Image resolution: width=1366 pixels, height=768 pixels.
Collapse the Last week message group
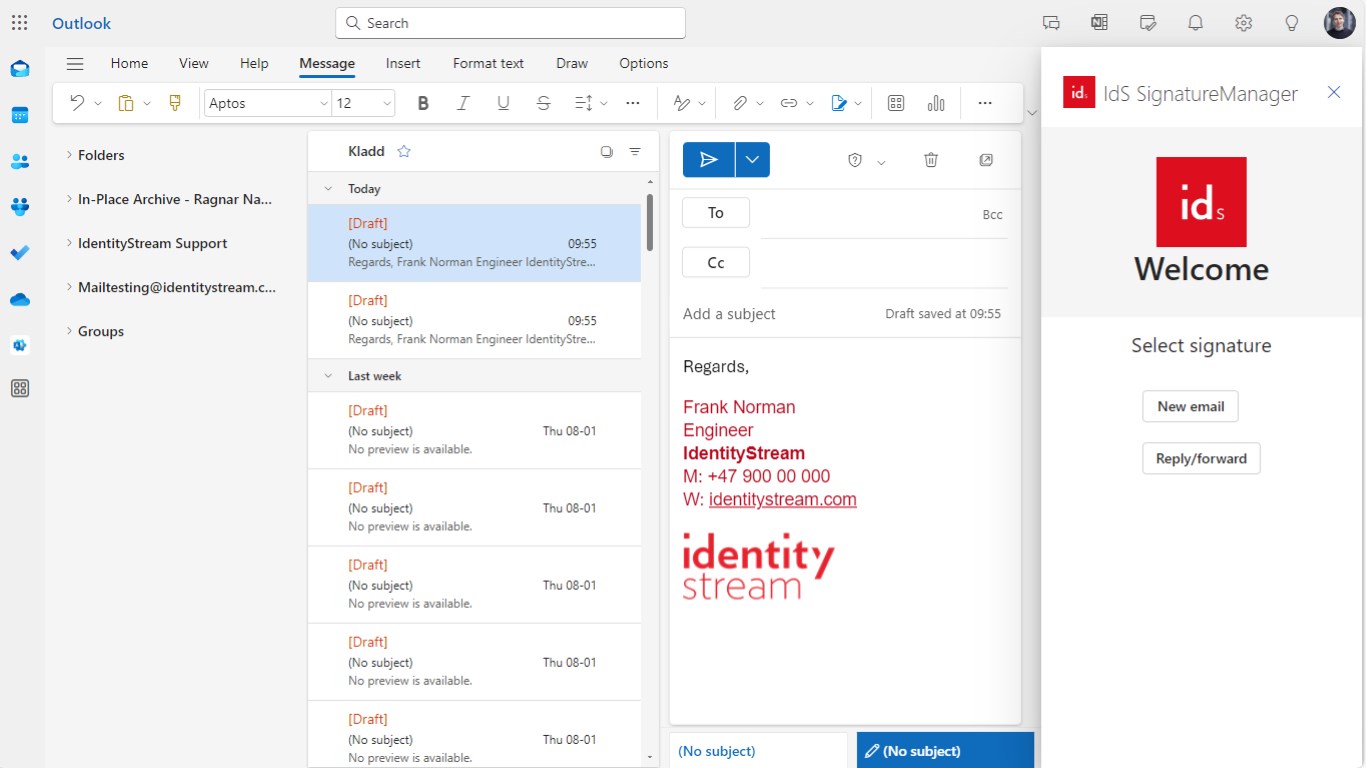point(327,376)
